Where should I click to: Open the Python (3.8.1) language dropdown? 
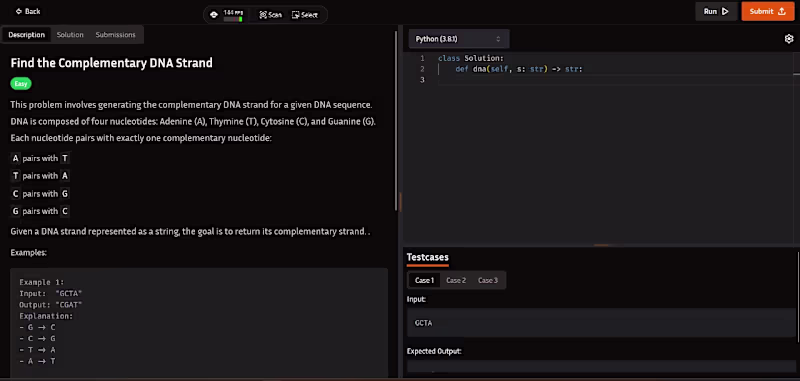coord(458,39)
